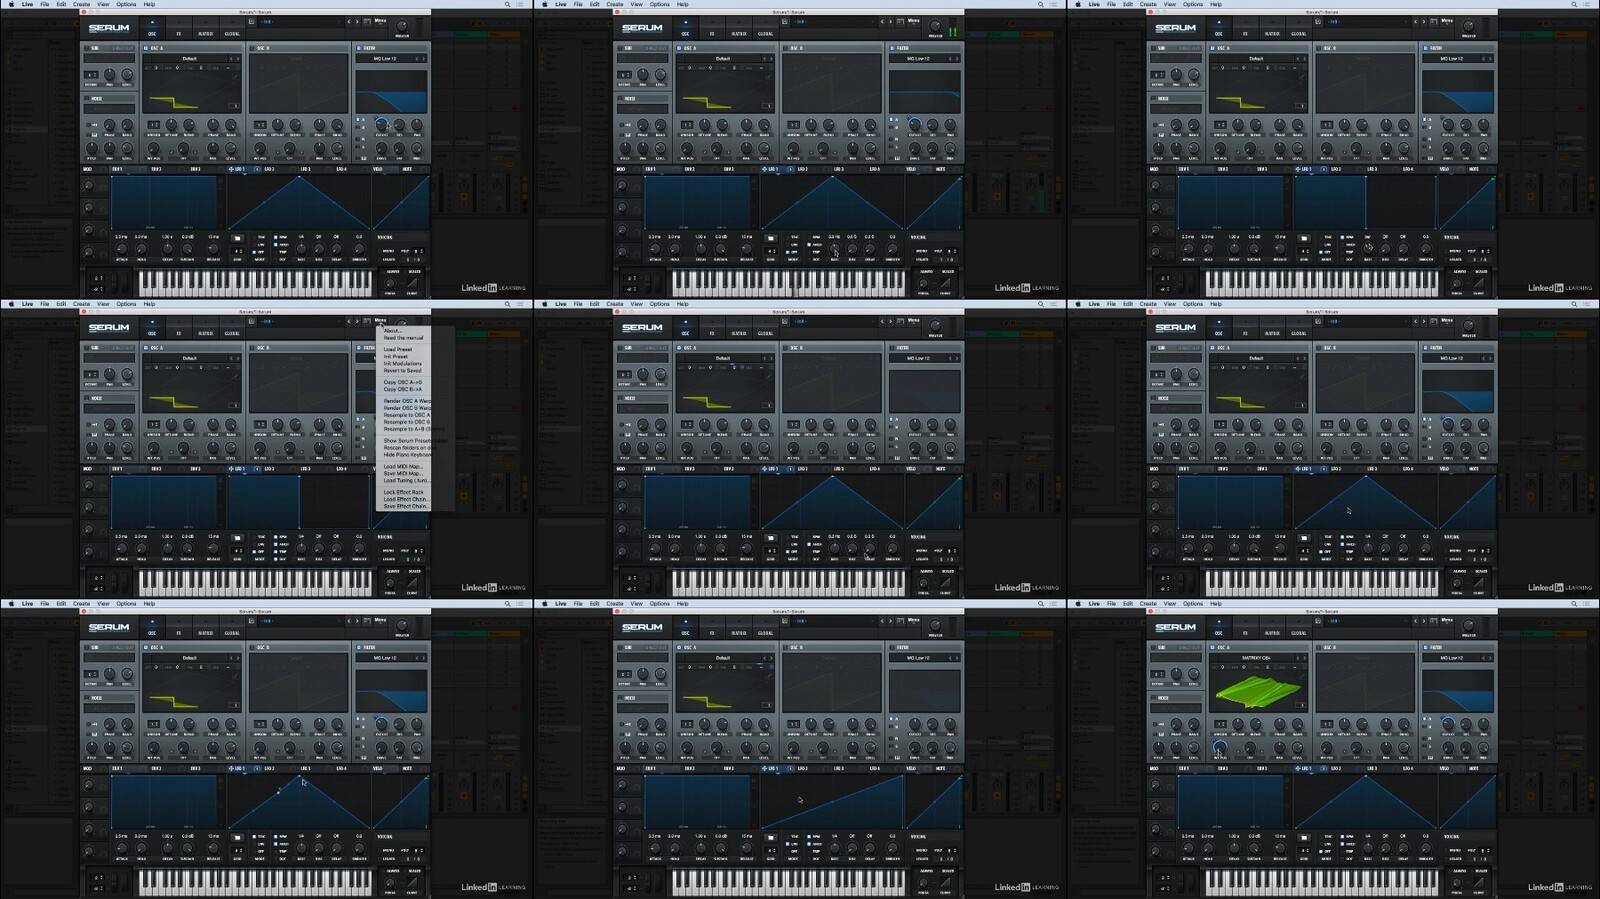Viewport: 1600px width, 899px height.
Task: Click the LFO Smooth knob in top-right frame
Action: (x=1426, y=248)
